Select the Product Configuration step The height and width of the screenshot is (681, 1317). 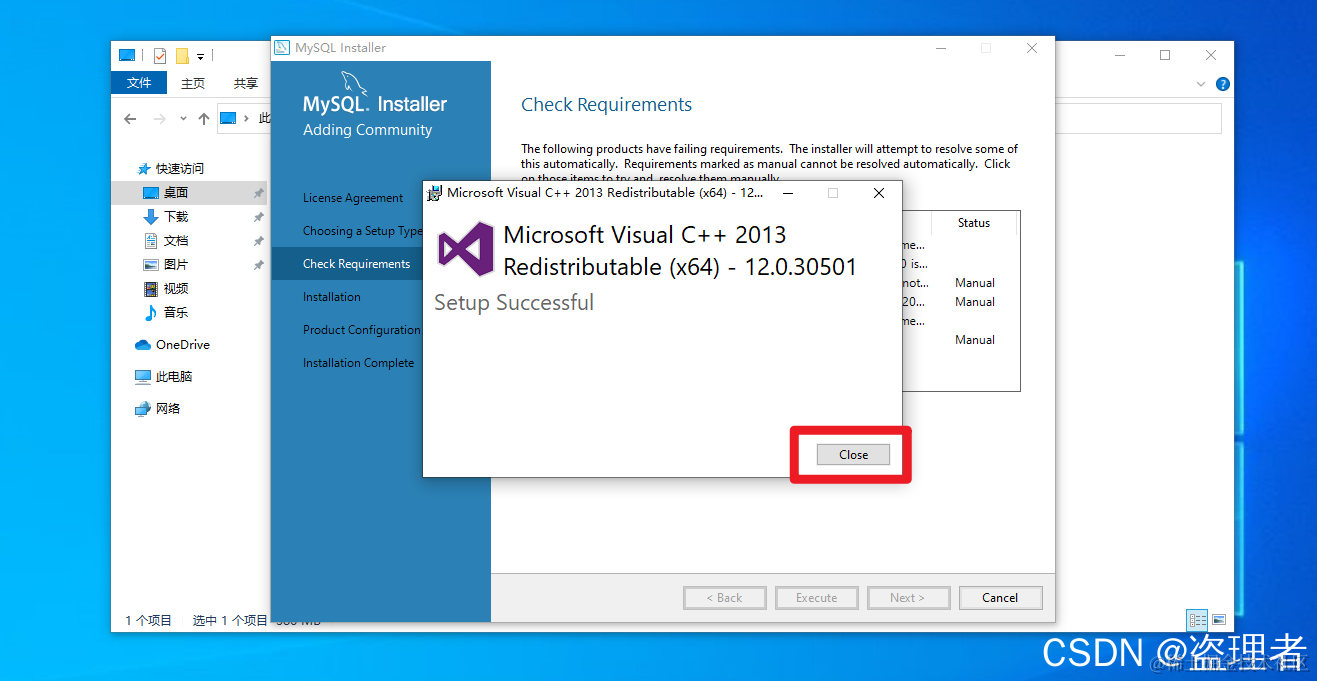(361, 330)
